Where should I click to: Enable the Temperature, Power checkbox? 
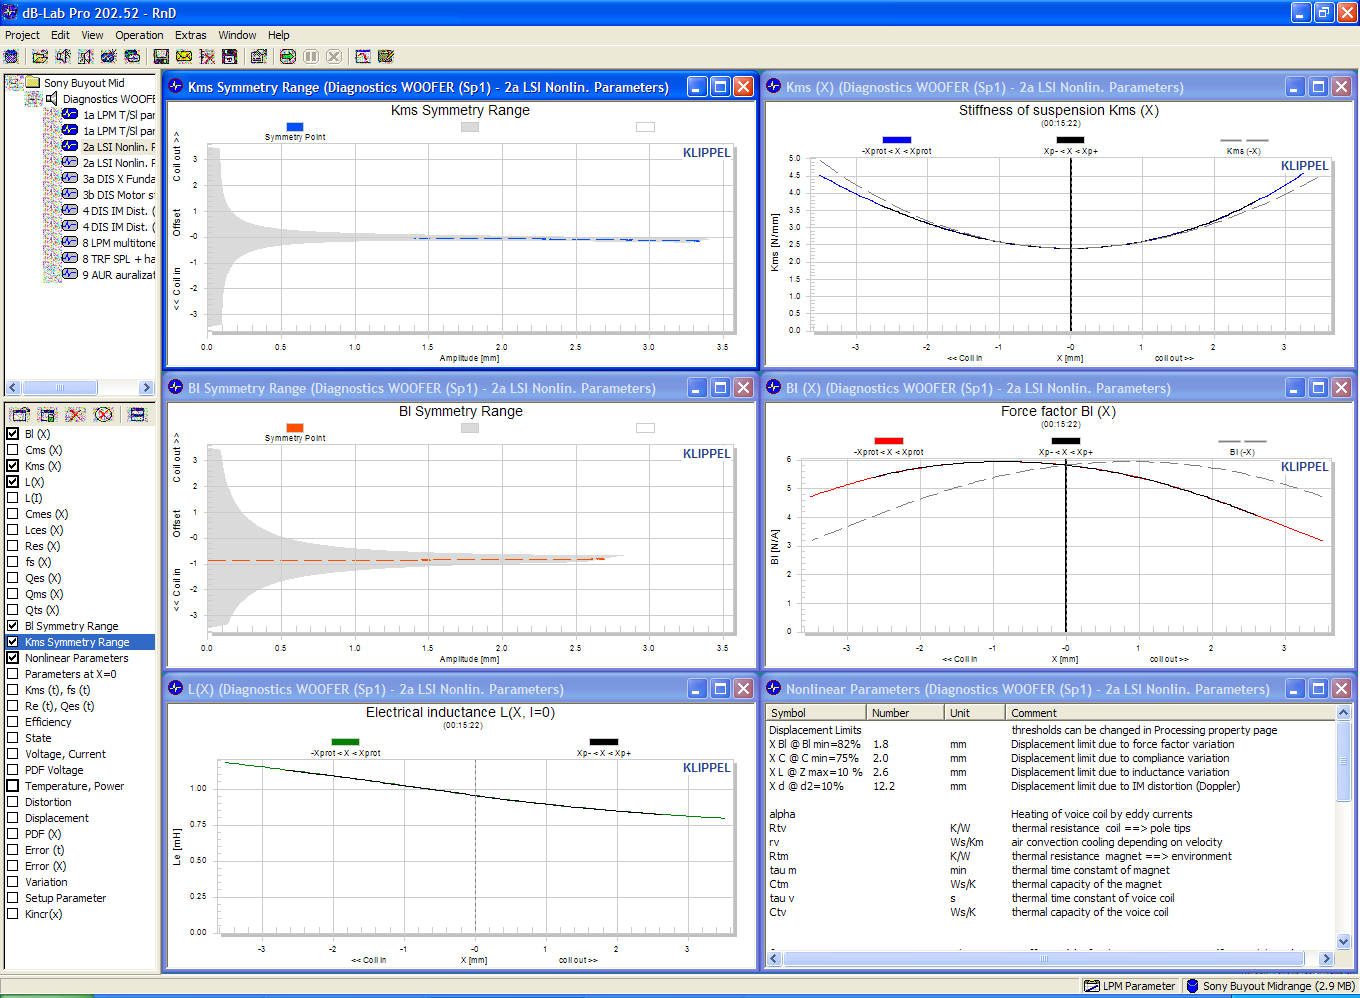(x=13, y=786)
